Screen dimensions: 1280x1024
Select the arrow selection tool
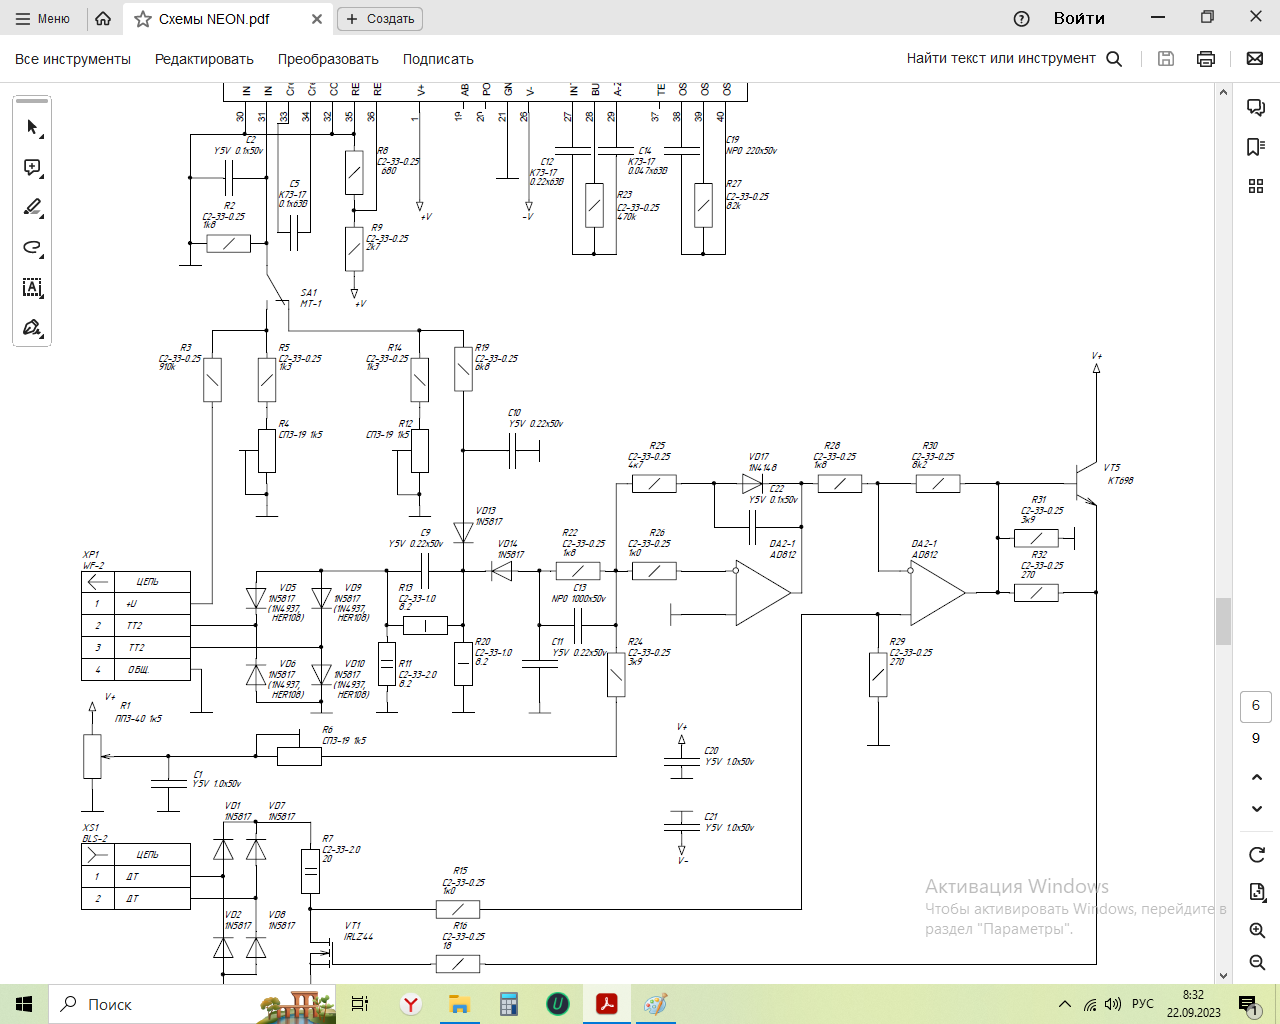(32, 127)
